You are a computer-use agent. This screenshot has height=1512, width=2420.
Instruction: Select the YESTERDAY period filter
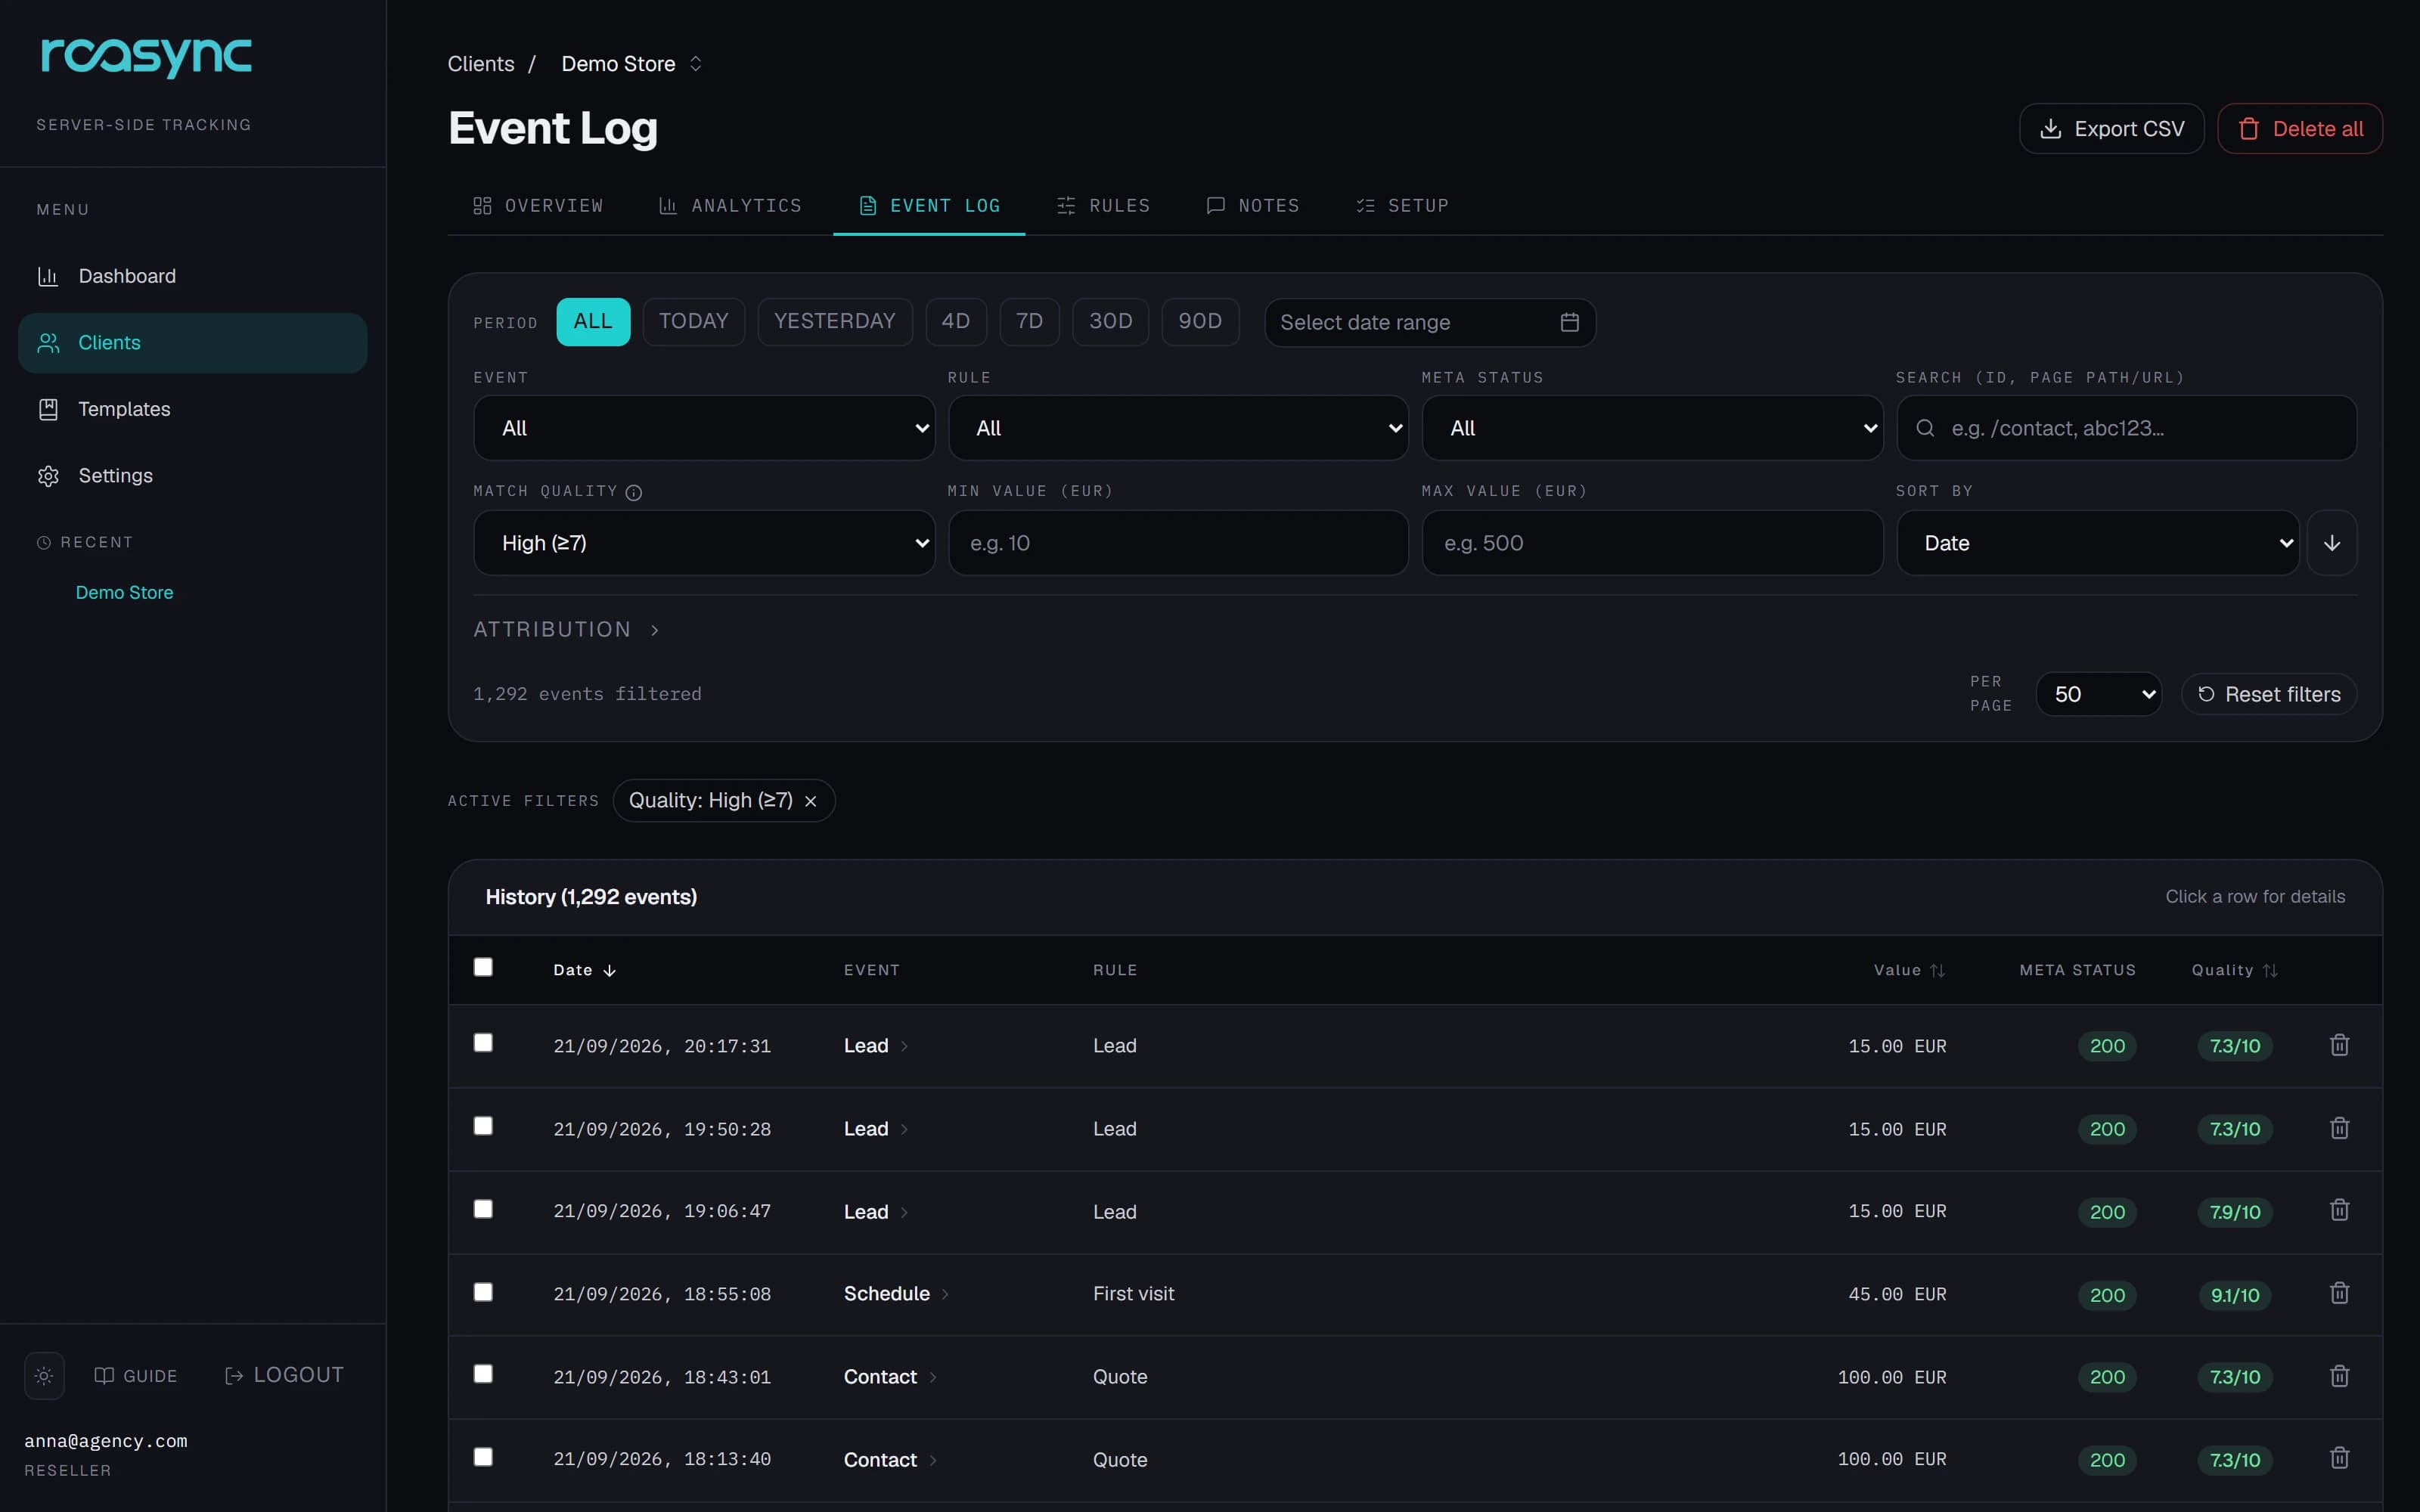click(835, 322)
